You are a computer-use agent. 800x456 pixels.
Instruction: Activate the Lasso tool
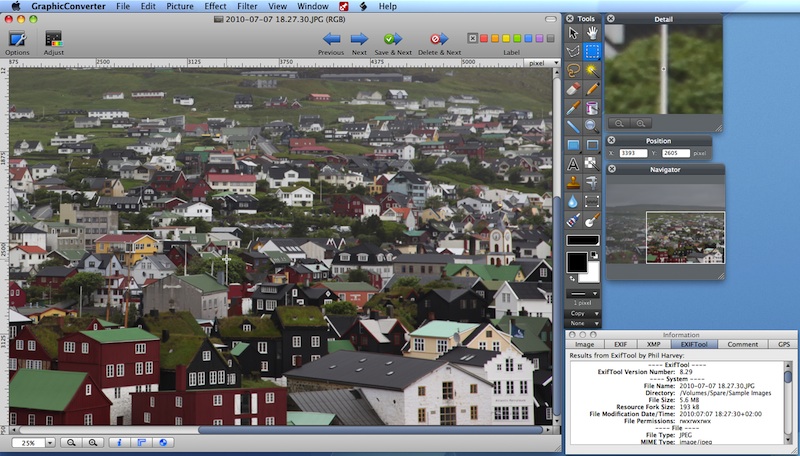pyautogui.click(x=573, y=70)
